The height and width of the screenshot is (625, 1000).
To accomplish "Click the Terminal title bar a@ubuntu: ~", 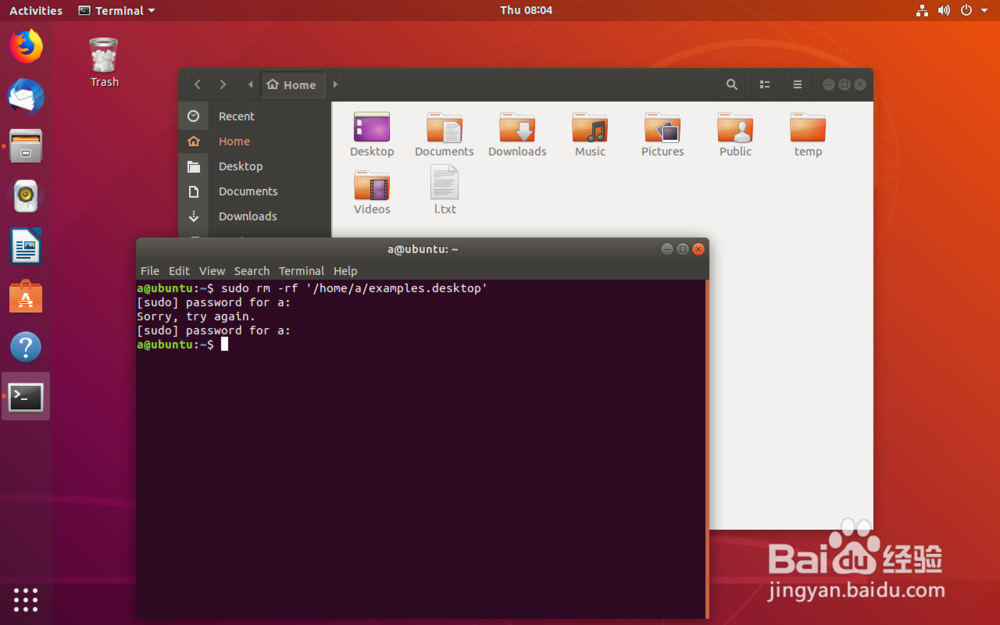I will [x=422, y=249].
